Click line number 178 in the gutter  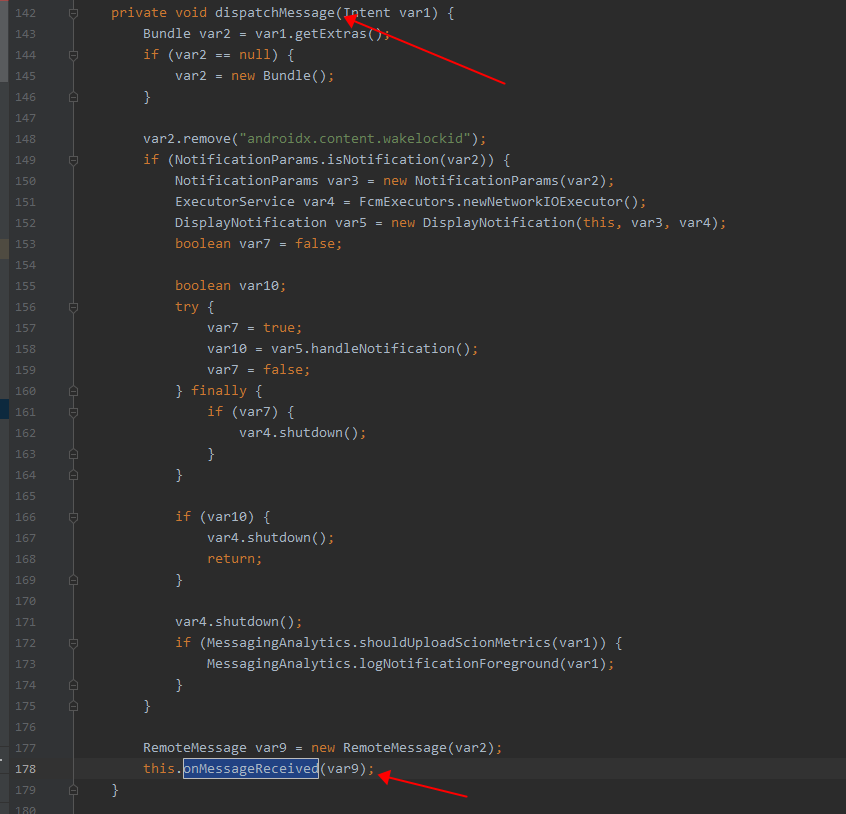[x=25, y=769]
